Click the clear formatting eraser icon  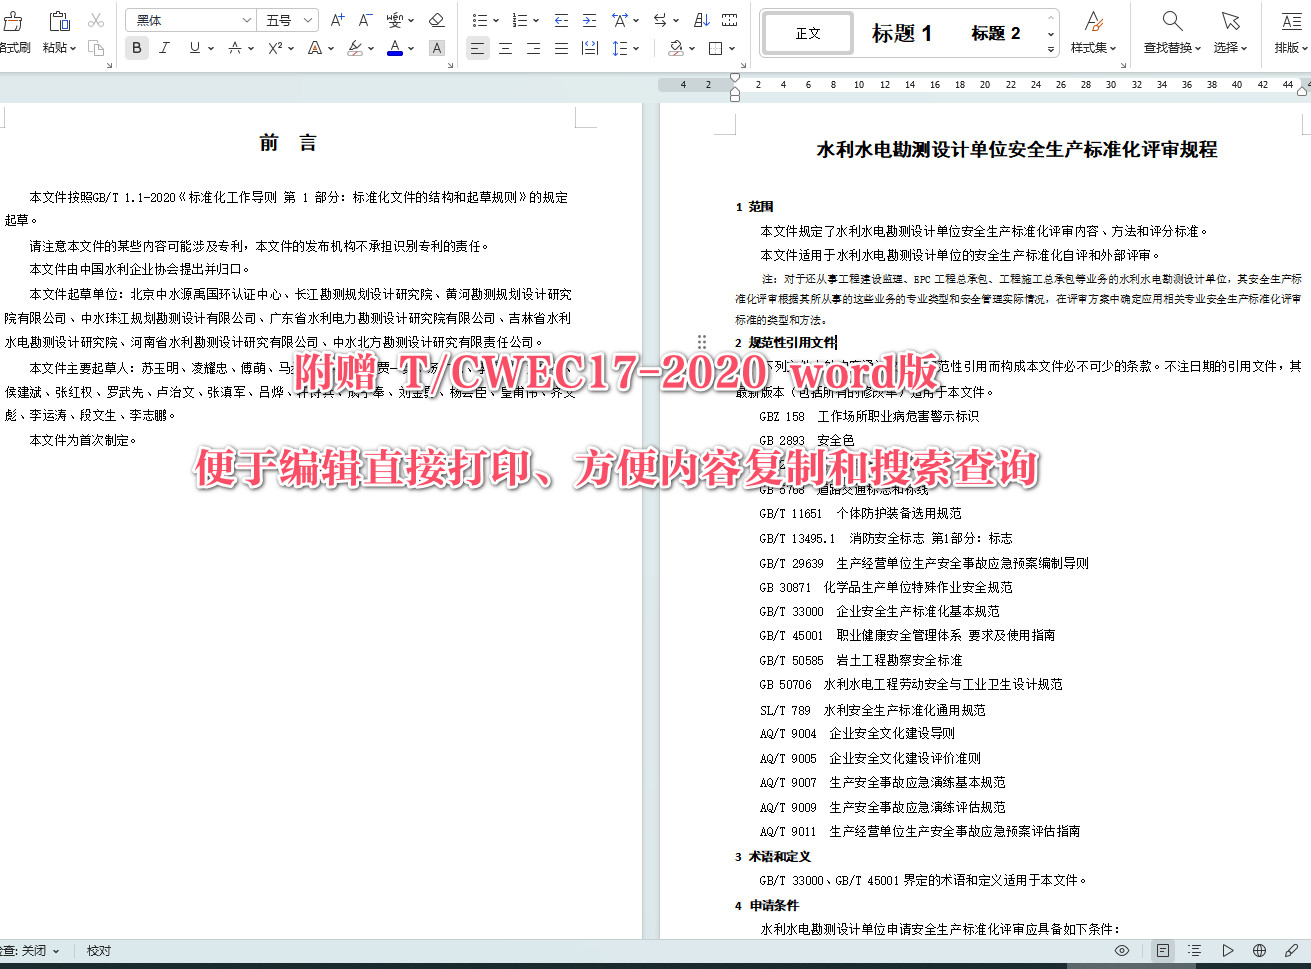pyautogui.click(x=436, y=20)
